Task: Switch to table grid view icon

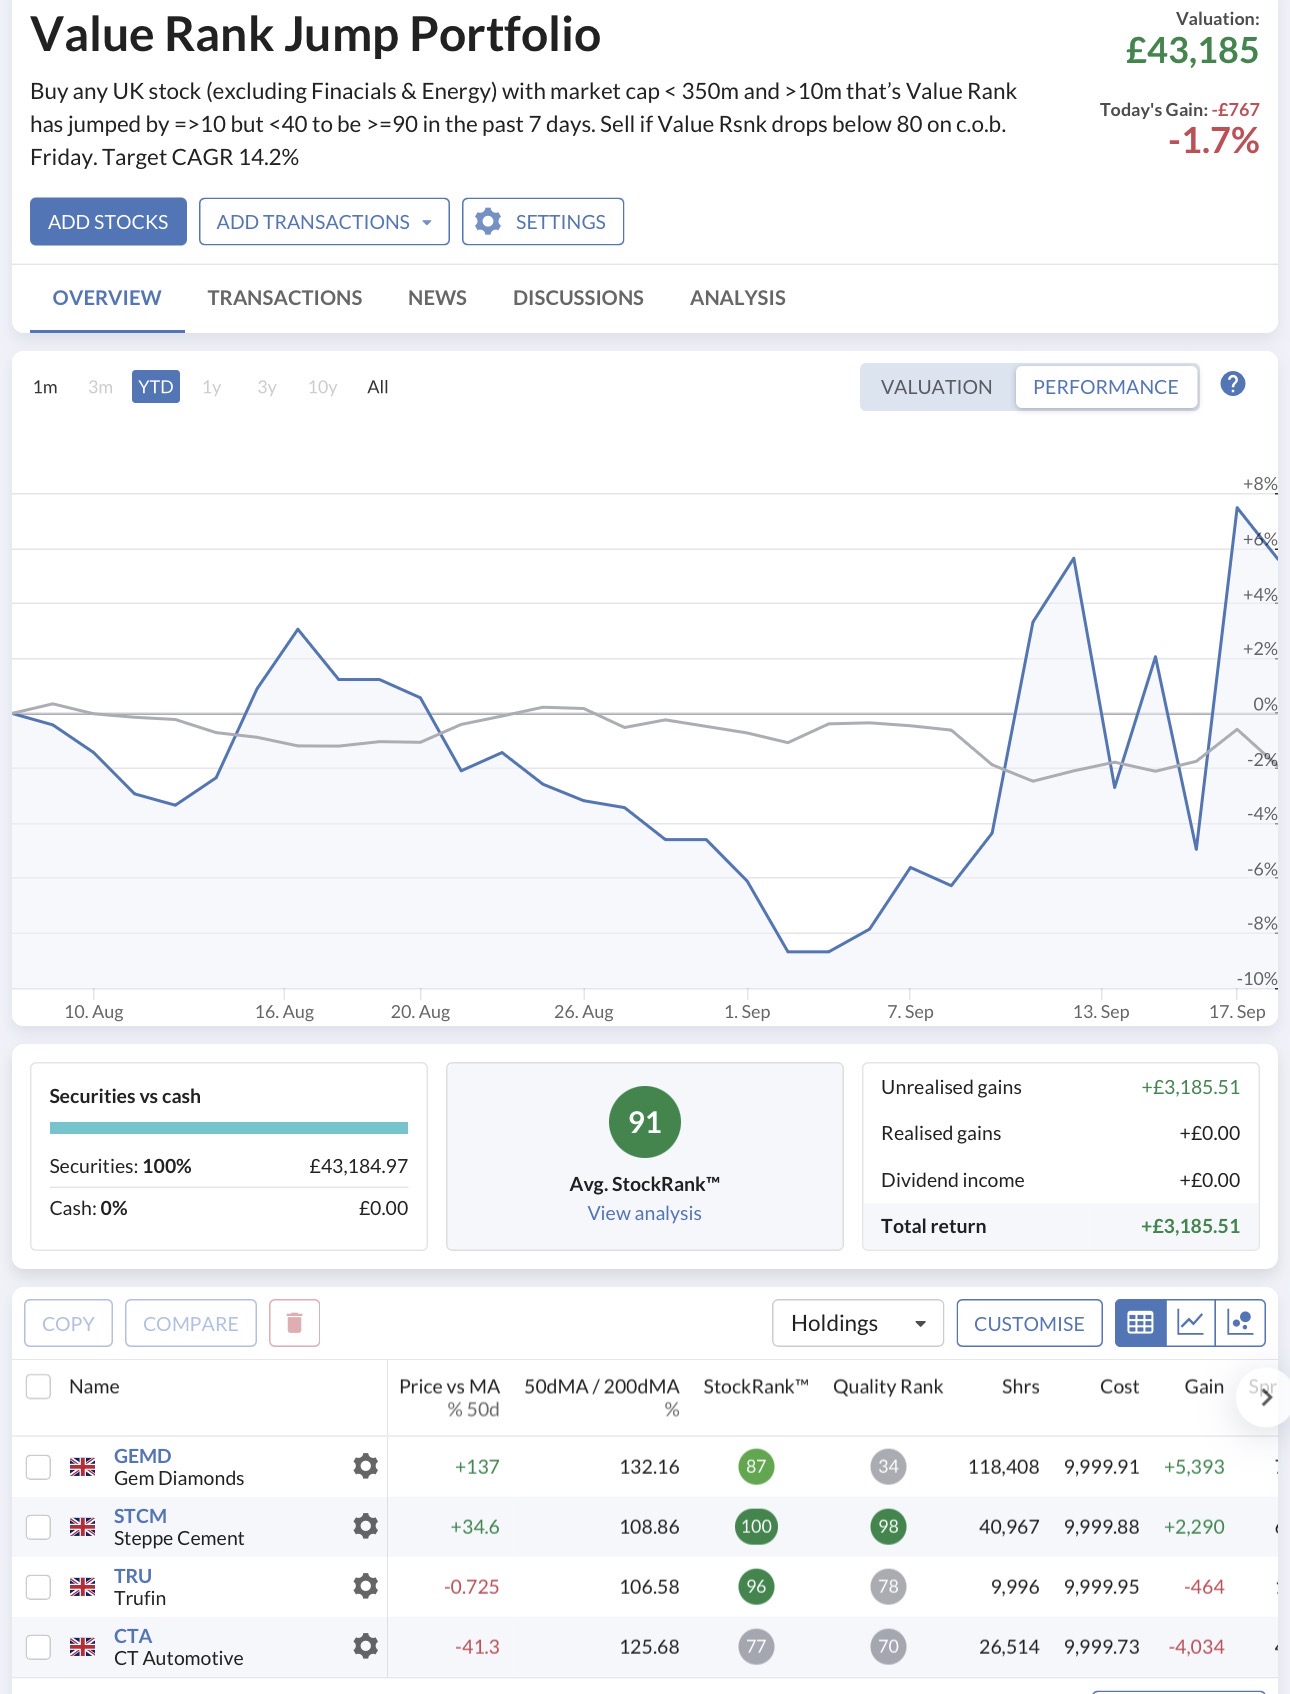Action: [1140, 1323]
